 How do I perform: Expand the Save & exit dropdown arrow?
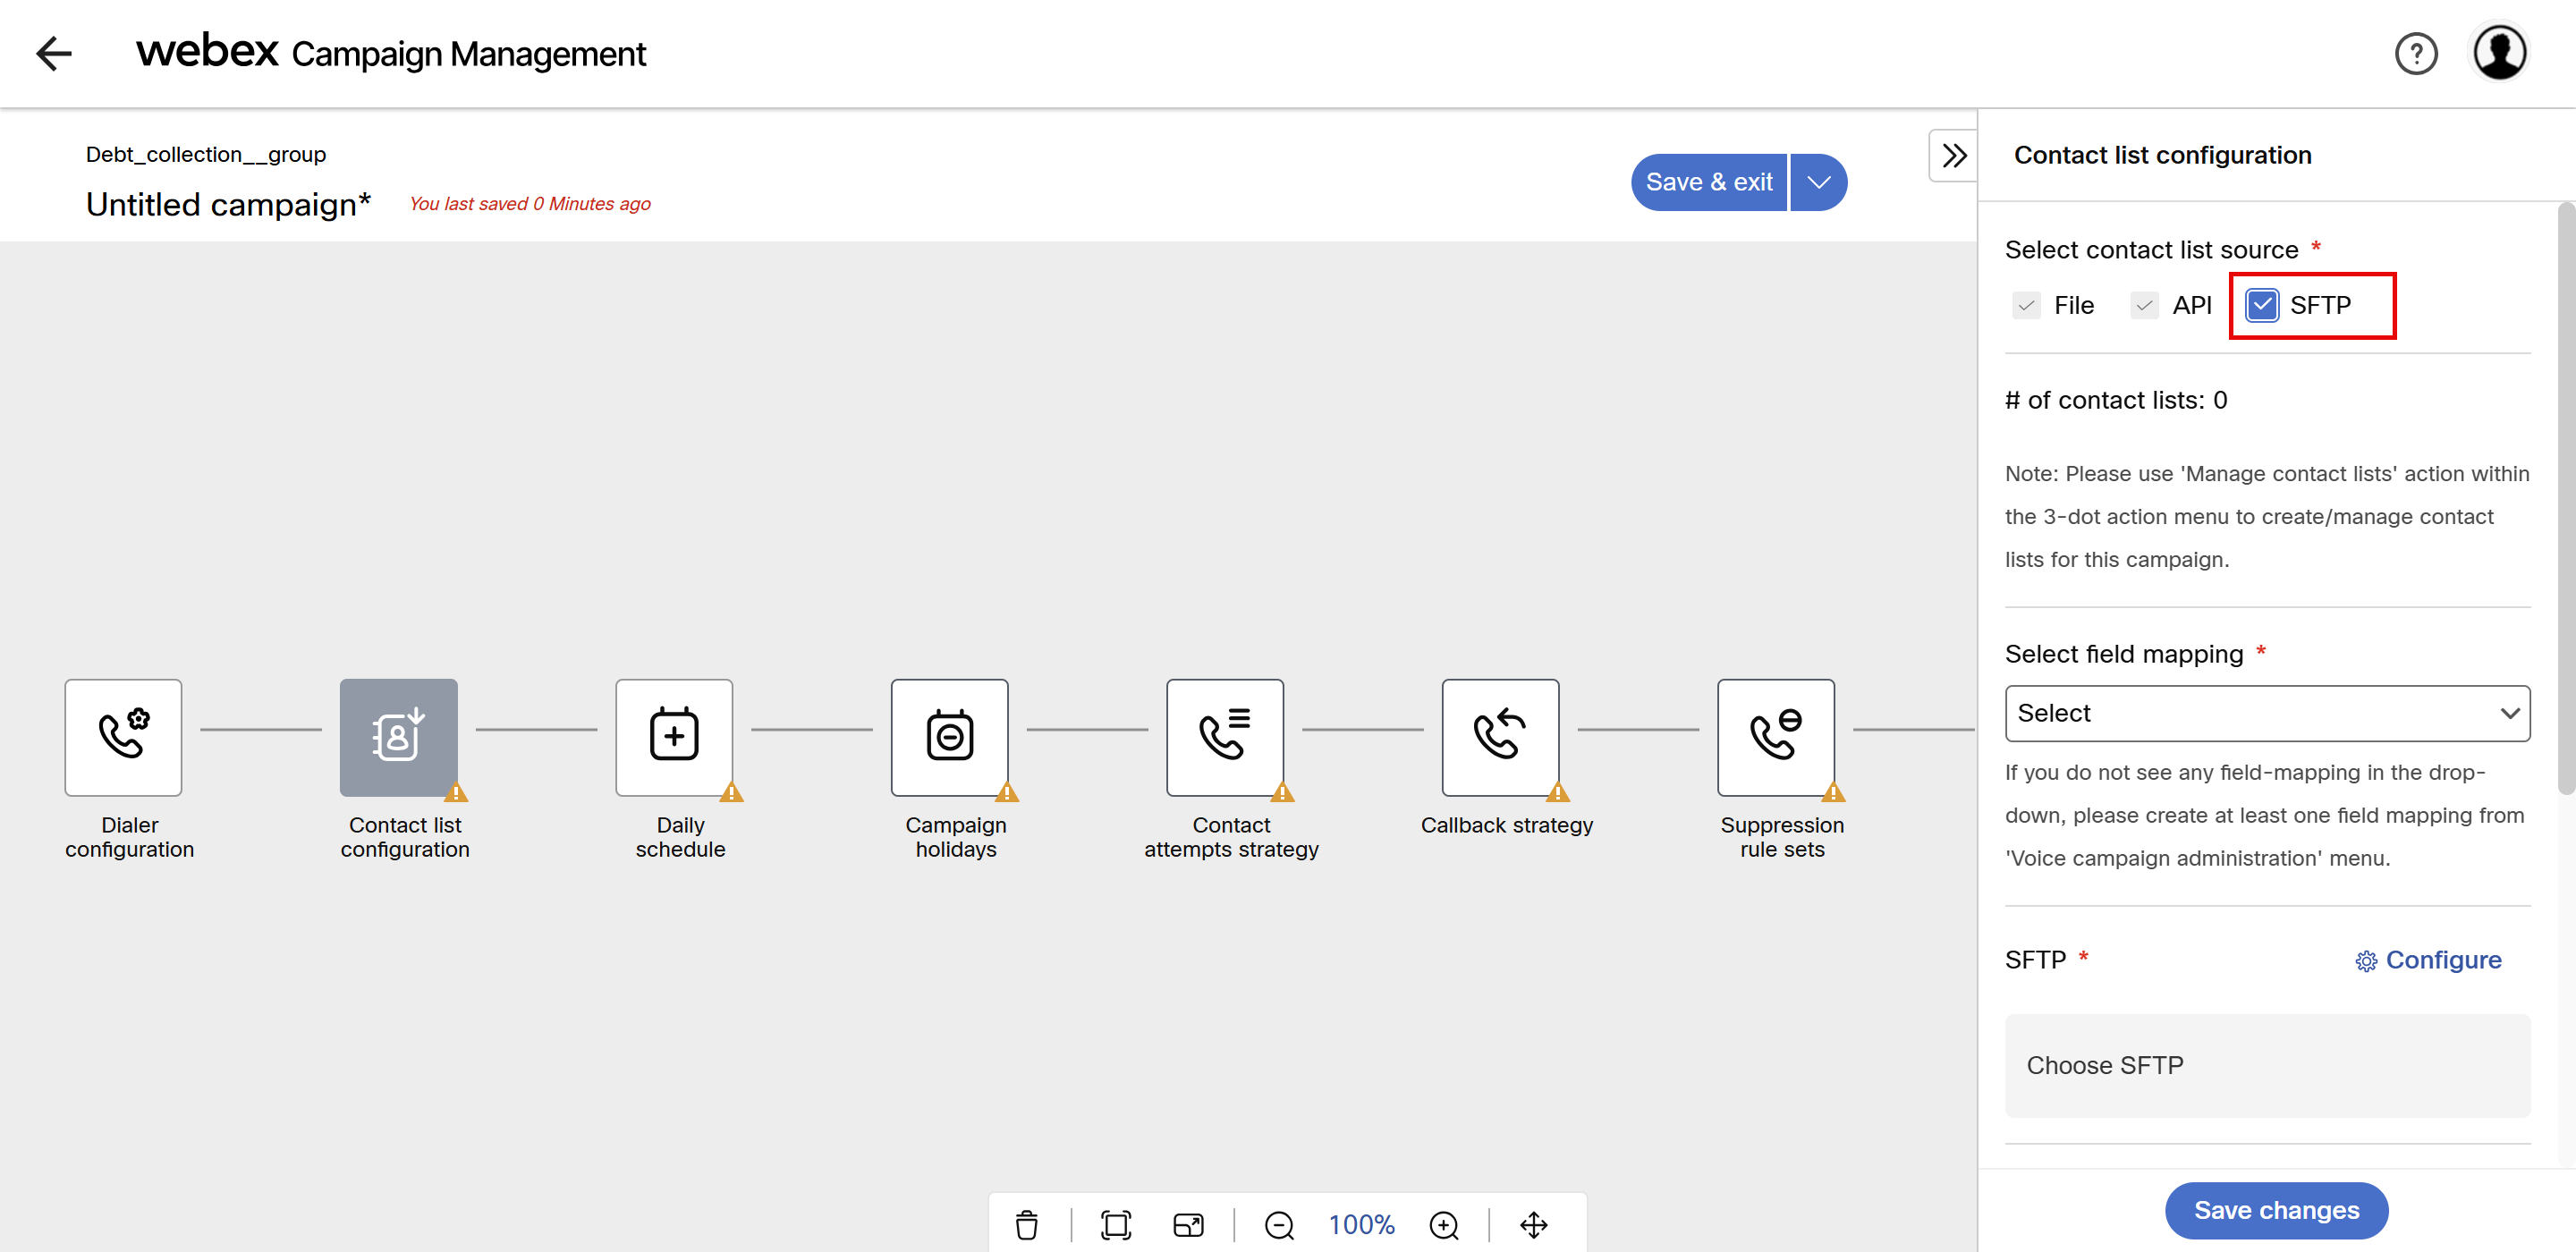[1819, 182]
